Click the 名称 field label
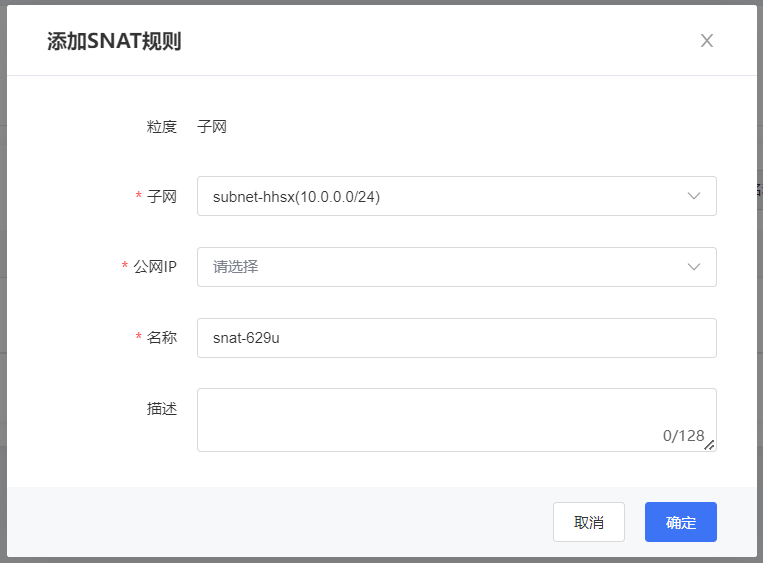This screenshot has width=763, height=563. (162, 338)
